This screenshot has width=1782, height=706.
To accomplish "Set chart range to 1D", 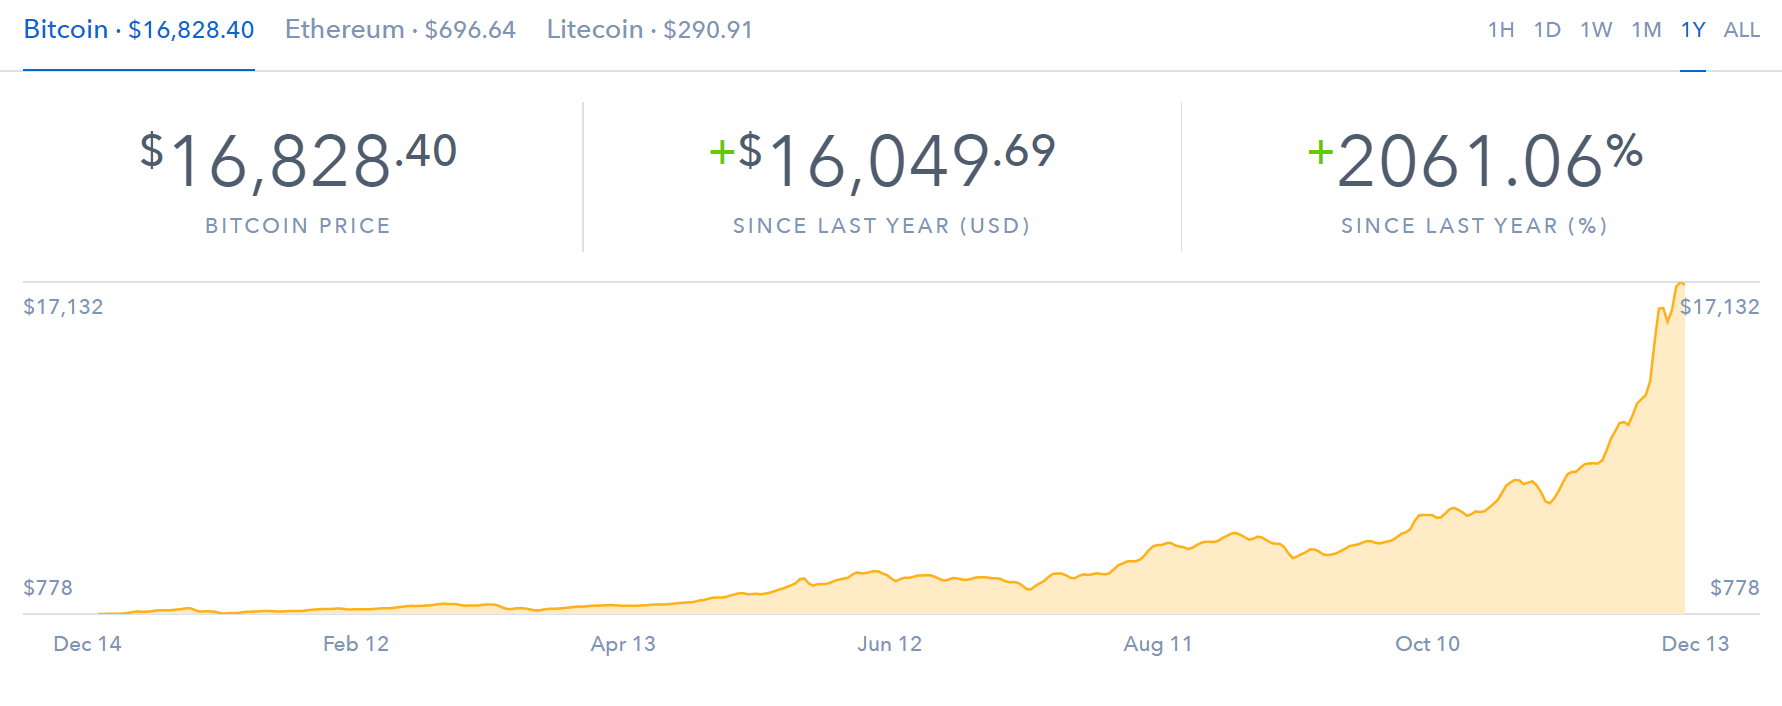I will [1547, 30].
